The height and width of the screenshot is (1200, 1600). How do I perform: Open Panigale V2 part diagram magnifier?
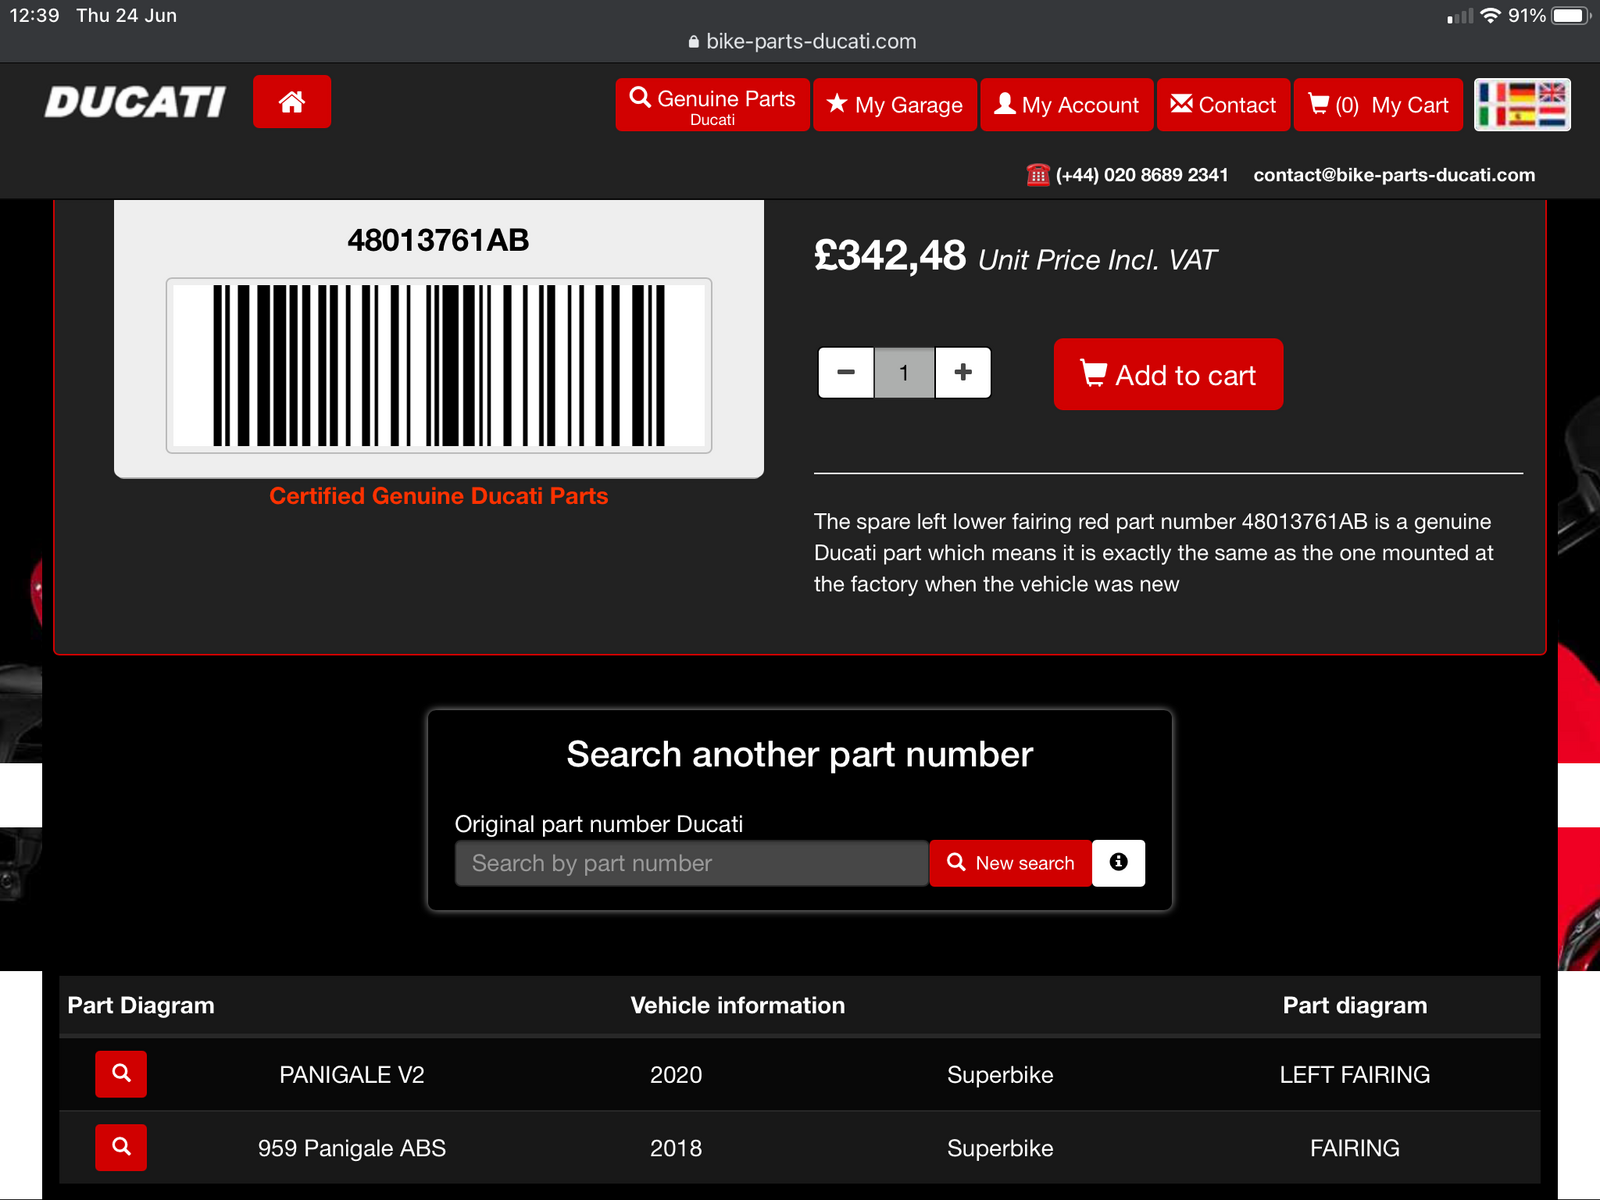(121, 1074)
